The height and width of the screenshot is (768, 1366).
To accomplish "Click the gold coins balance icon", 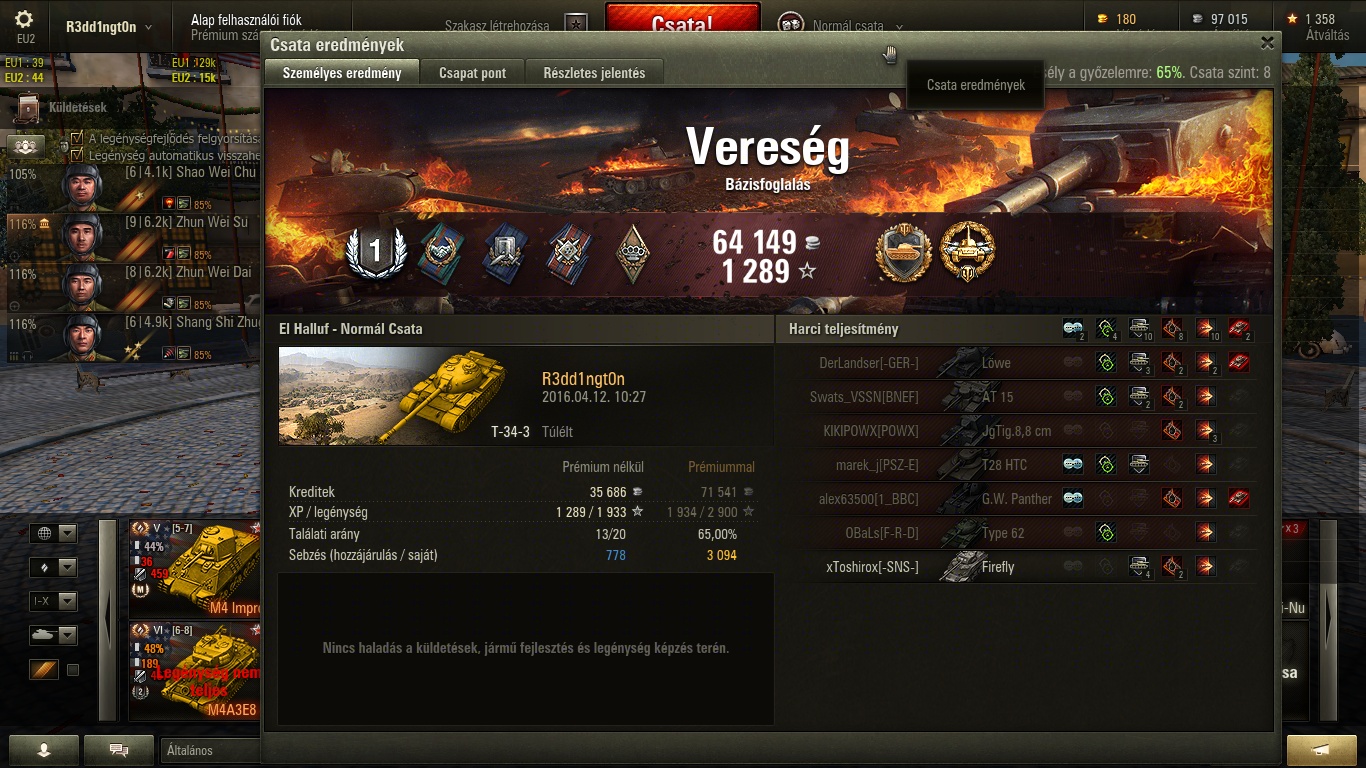I will (x=1102, y=19).
